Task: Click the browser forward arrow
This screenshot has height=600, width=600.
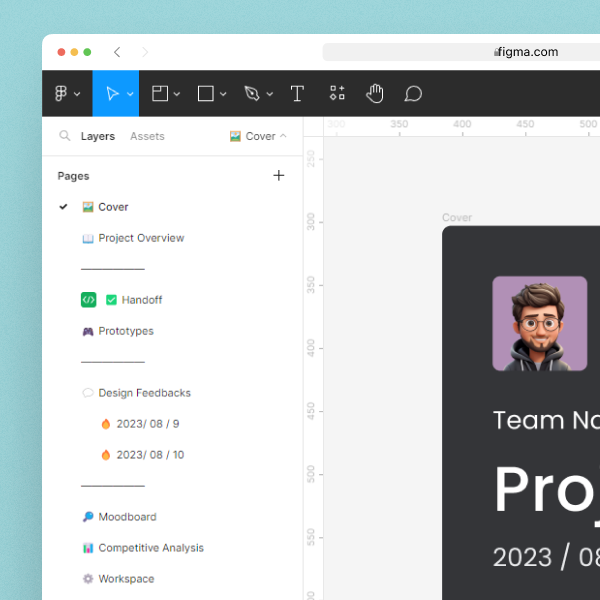Action: (x=145, y=52)
